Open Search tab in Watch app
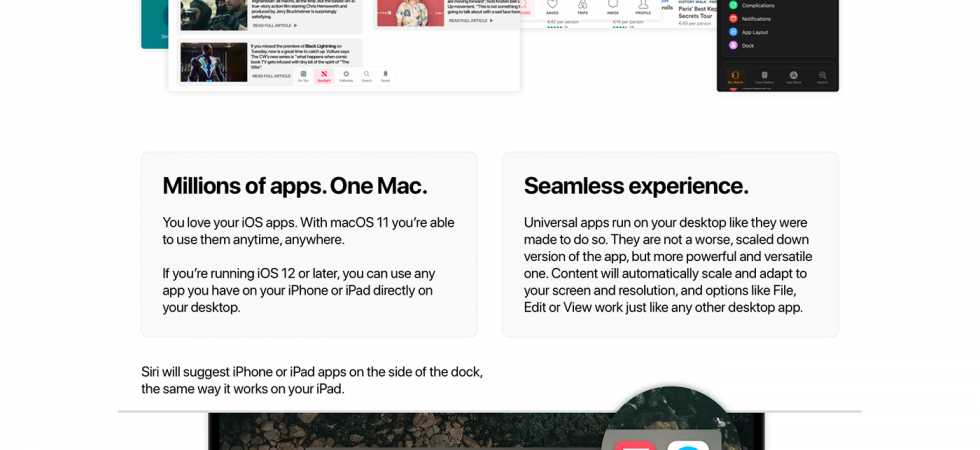 click(x=822, y=78)
